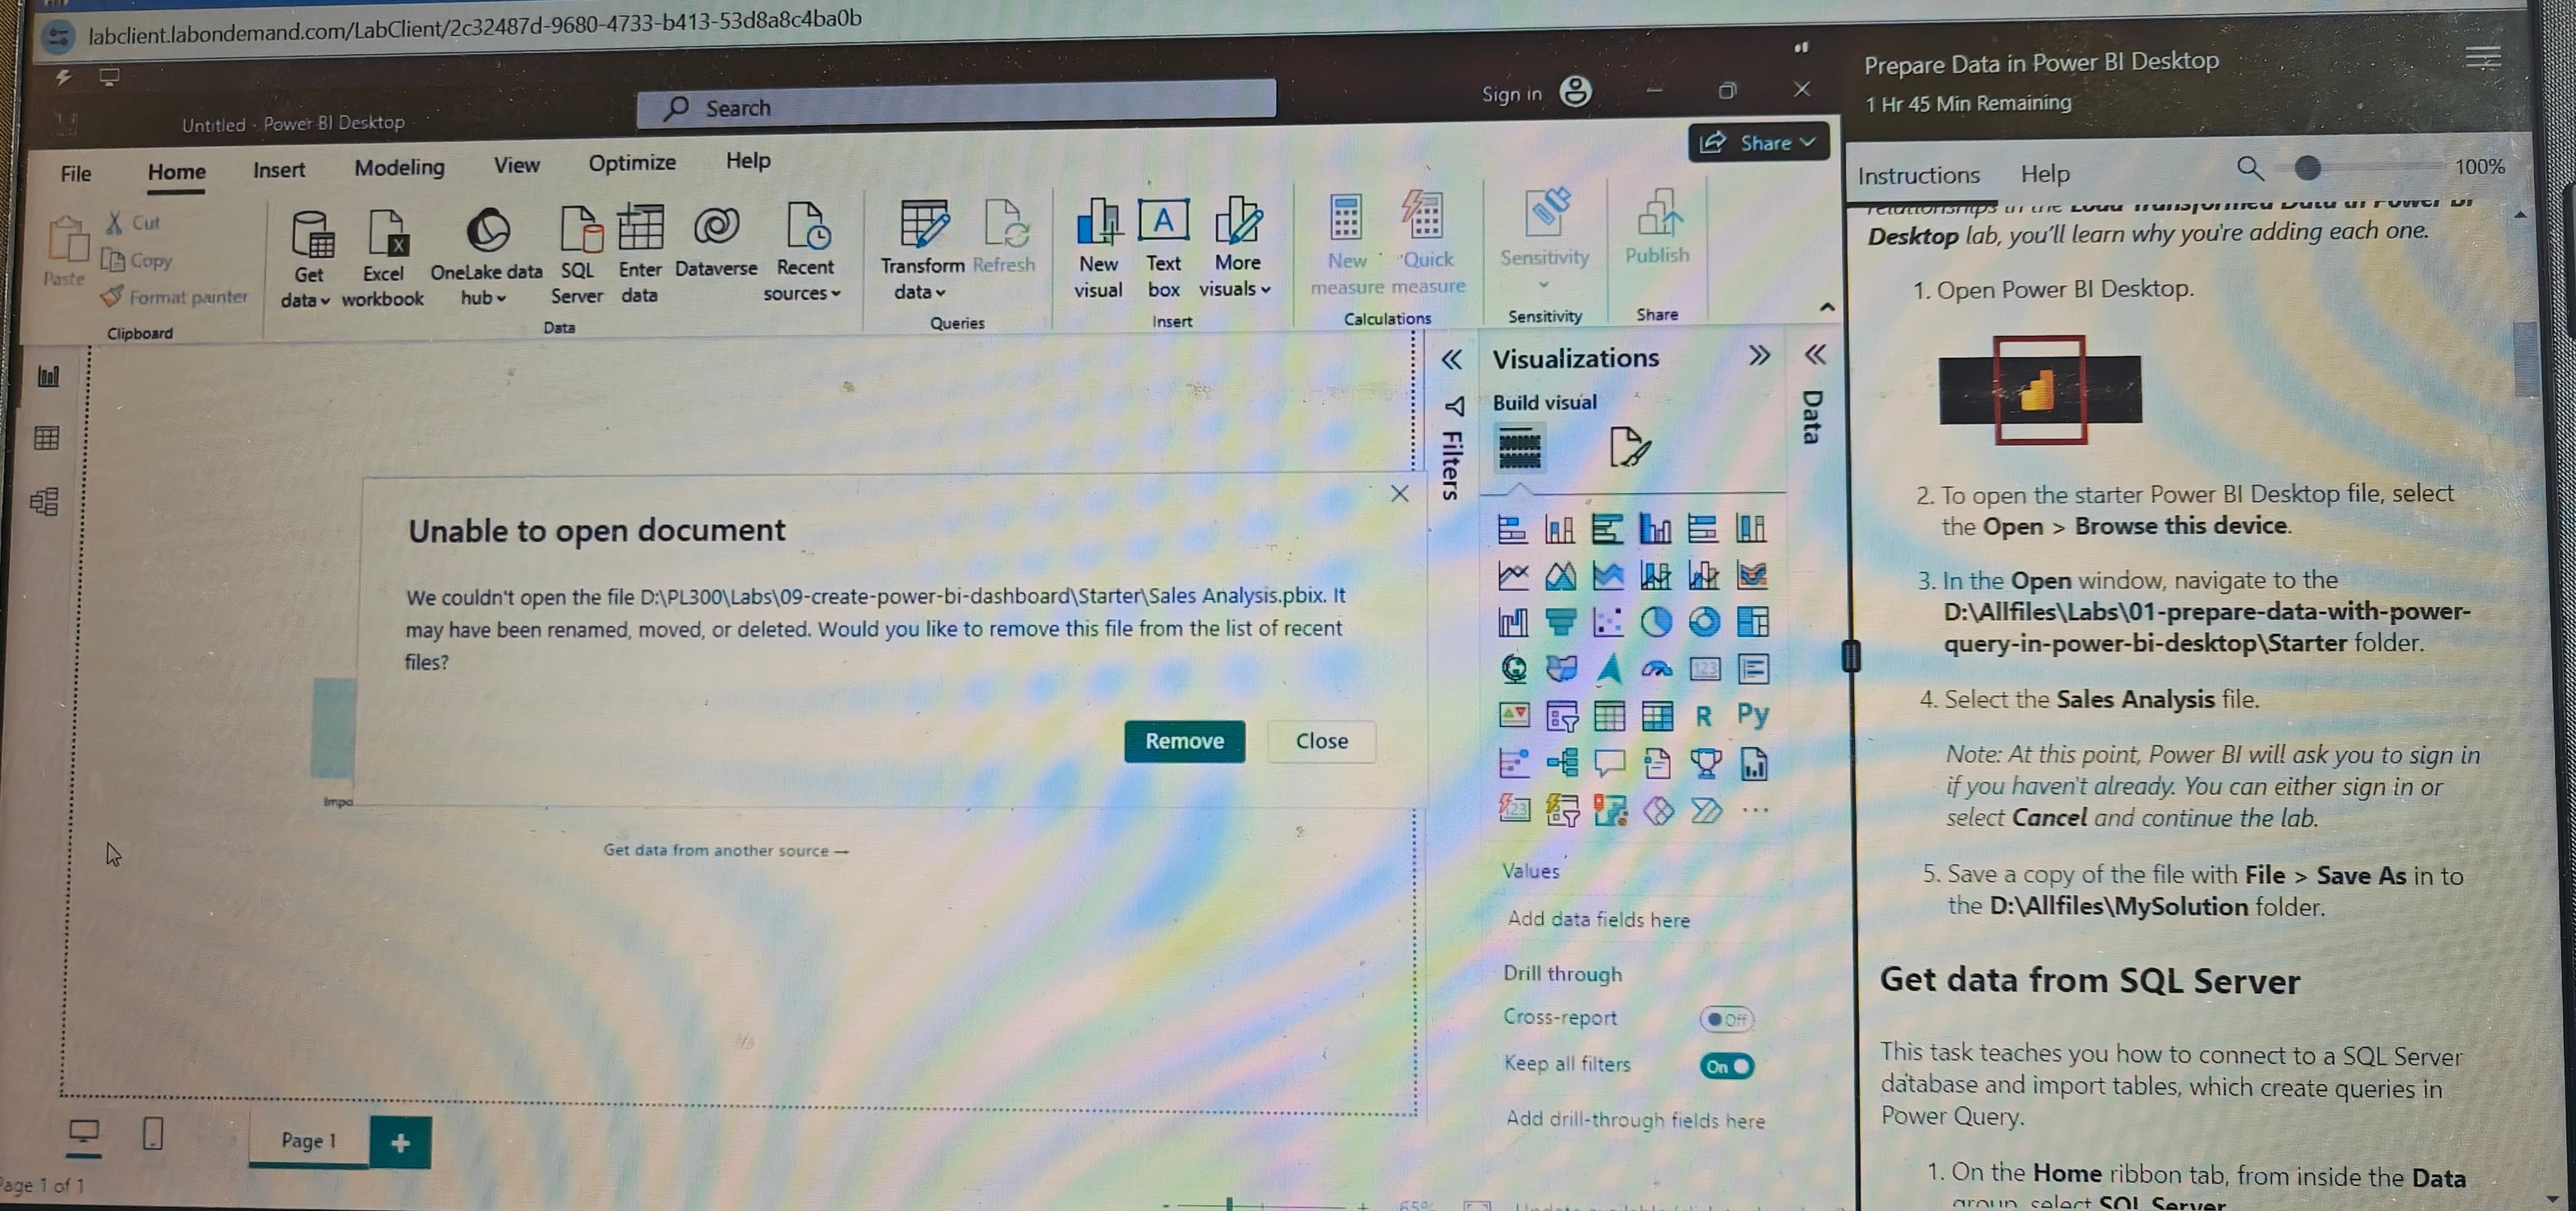Select the Python visual icon
The width and height of the screenshot is (2576, 1211).
(x=1751, y=715)
